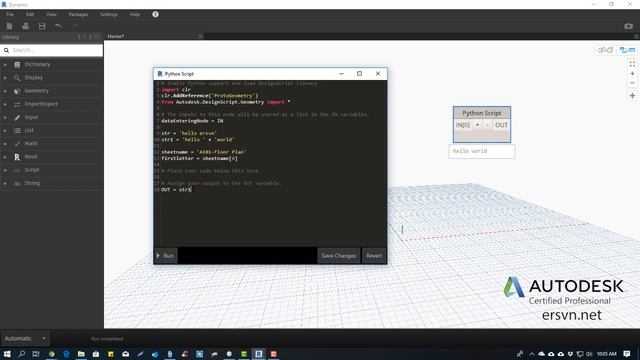Open the Help menu
The width and height of the screenshot is (640, 360).
click(135, 14)
